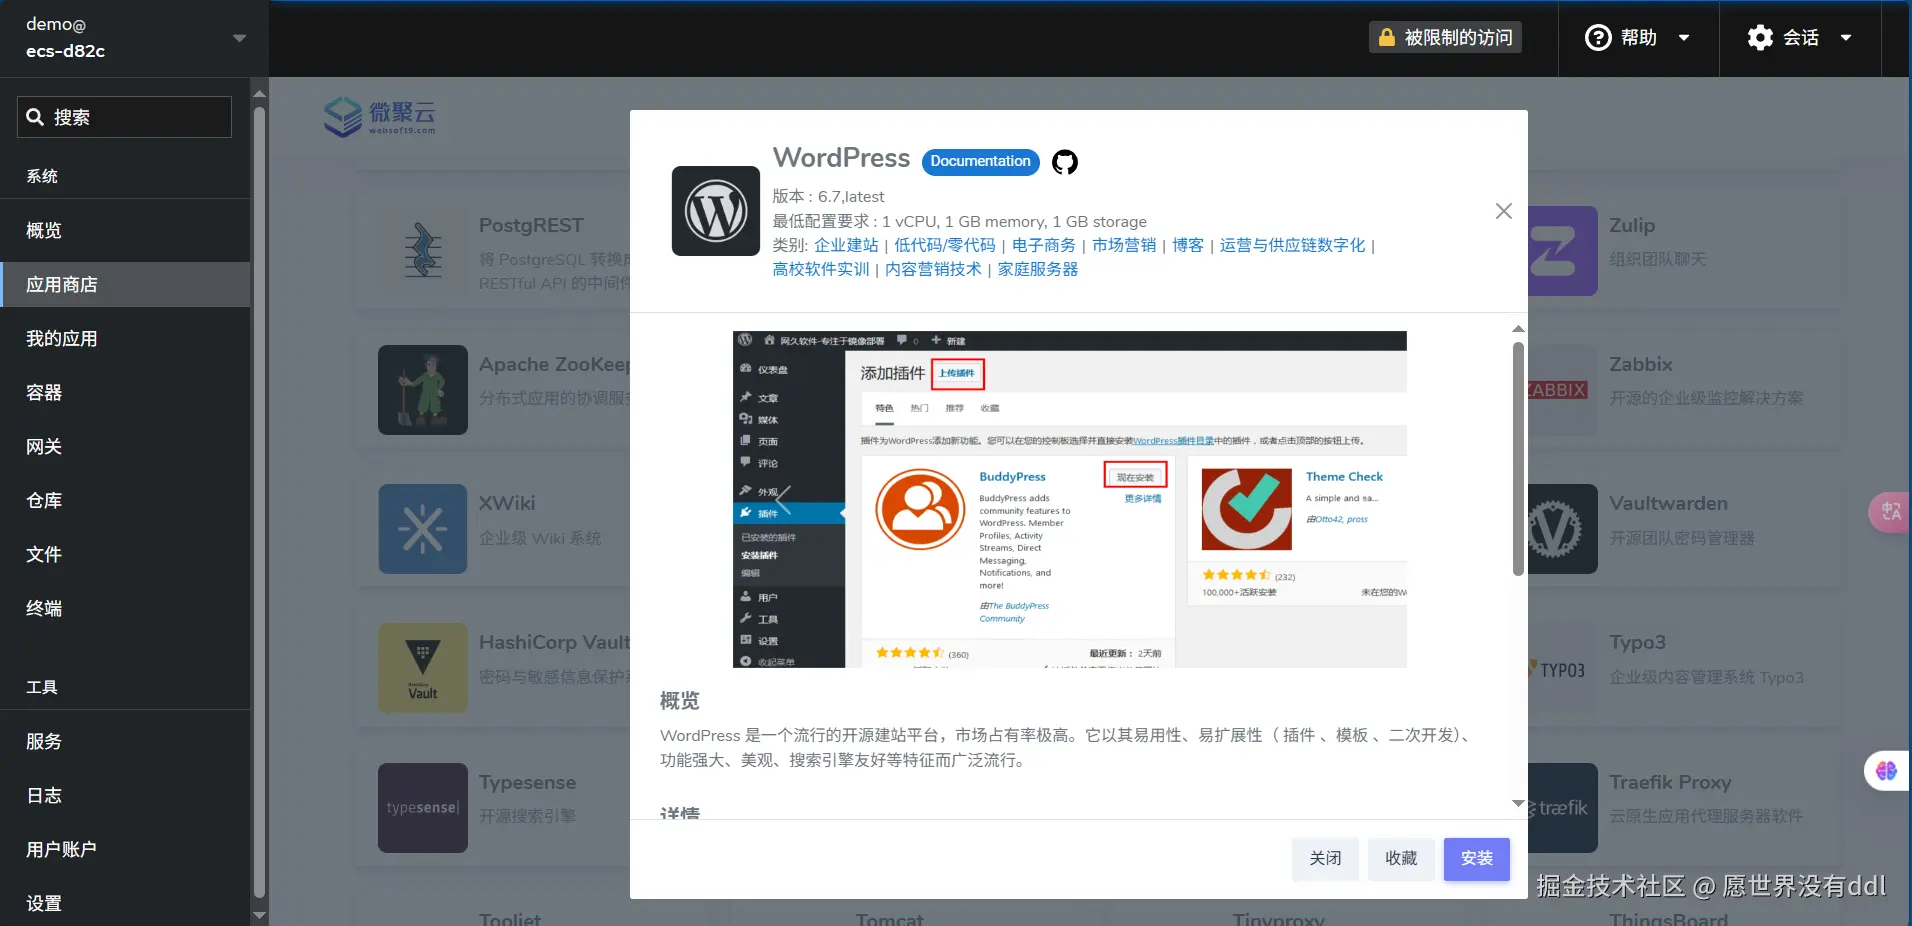1912x926 pixels.
Task: Click the 被限制的访问 button
Action: (x=1445, y=38)
